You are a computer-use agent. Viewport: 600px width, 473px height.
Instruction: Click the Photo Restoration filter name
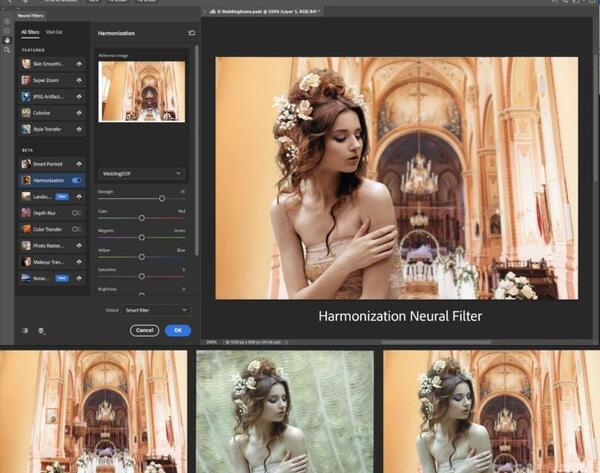click(48, 245)
